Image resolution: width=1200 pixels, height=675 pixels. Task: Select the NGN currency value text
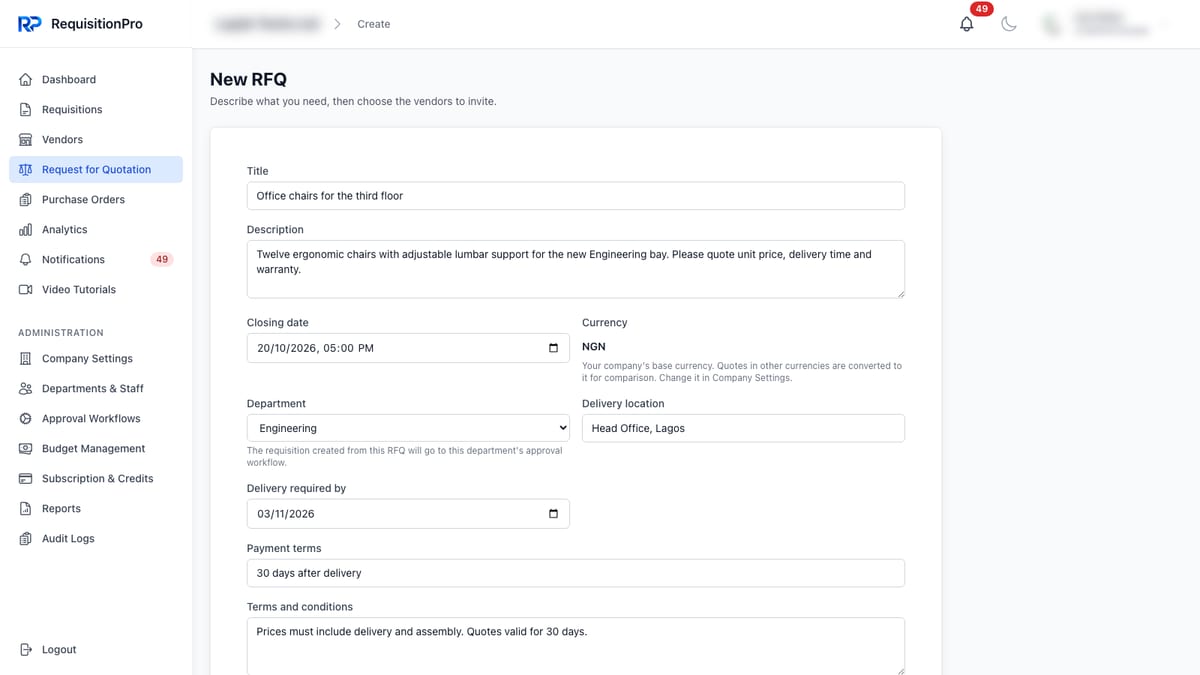coord(594,346)
